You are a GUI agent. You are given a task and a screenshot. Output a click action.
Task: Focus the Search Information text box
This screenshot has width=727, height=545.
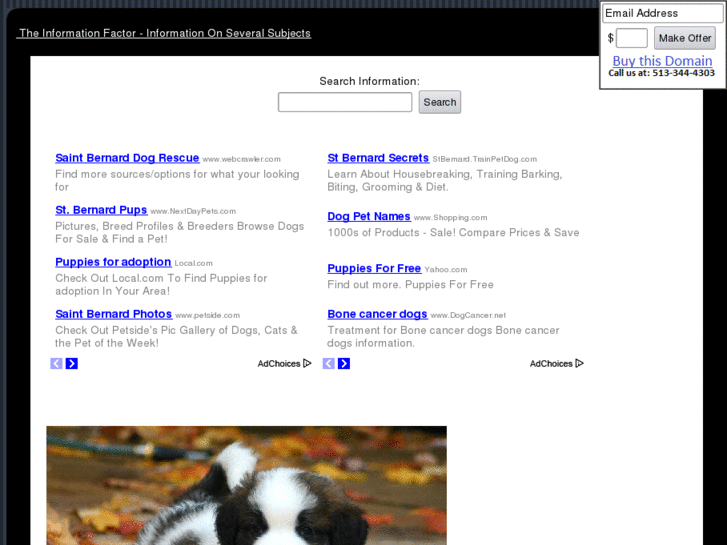click(345, 102)
